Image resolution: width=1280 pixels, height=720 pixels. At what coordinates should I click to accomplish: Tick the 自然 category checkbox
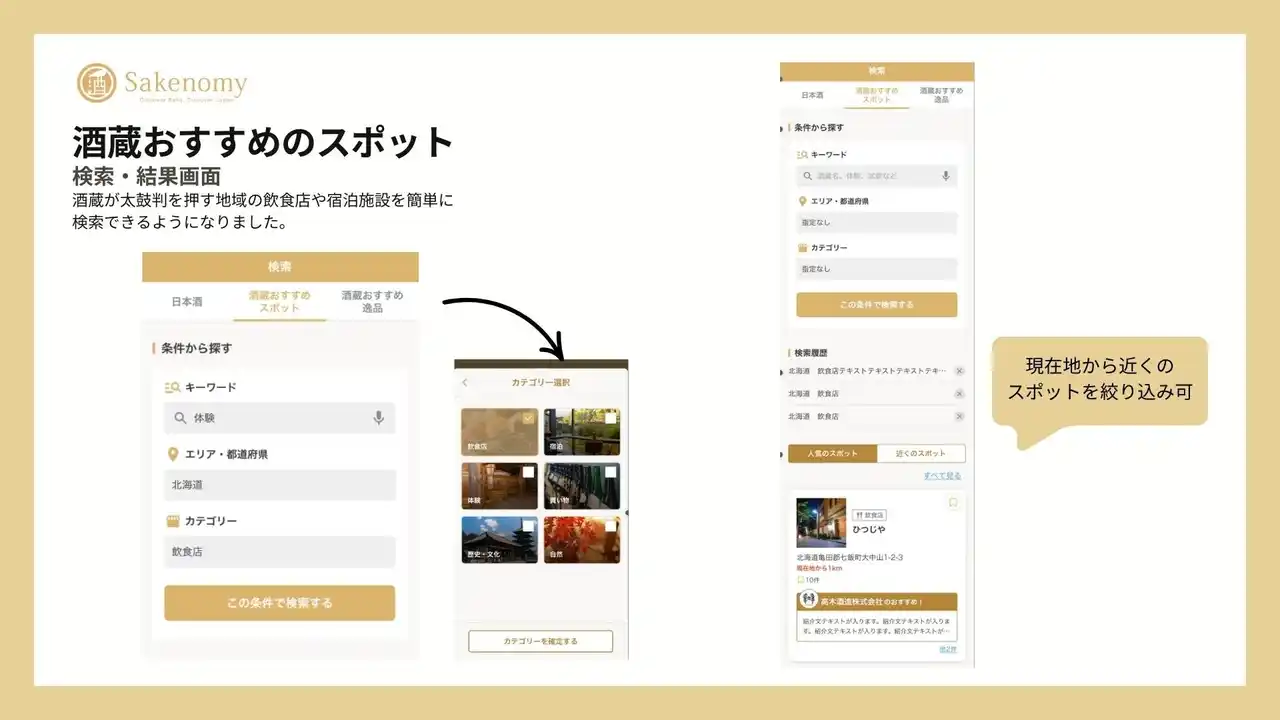point(610,526)
